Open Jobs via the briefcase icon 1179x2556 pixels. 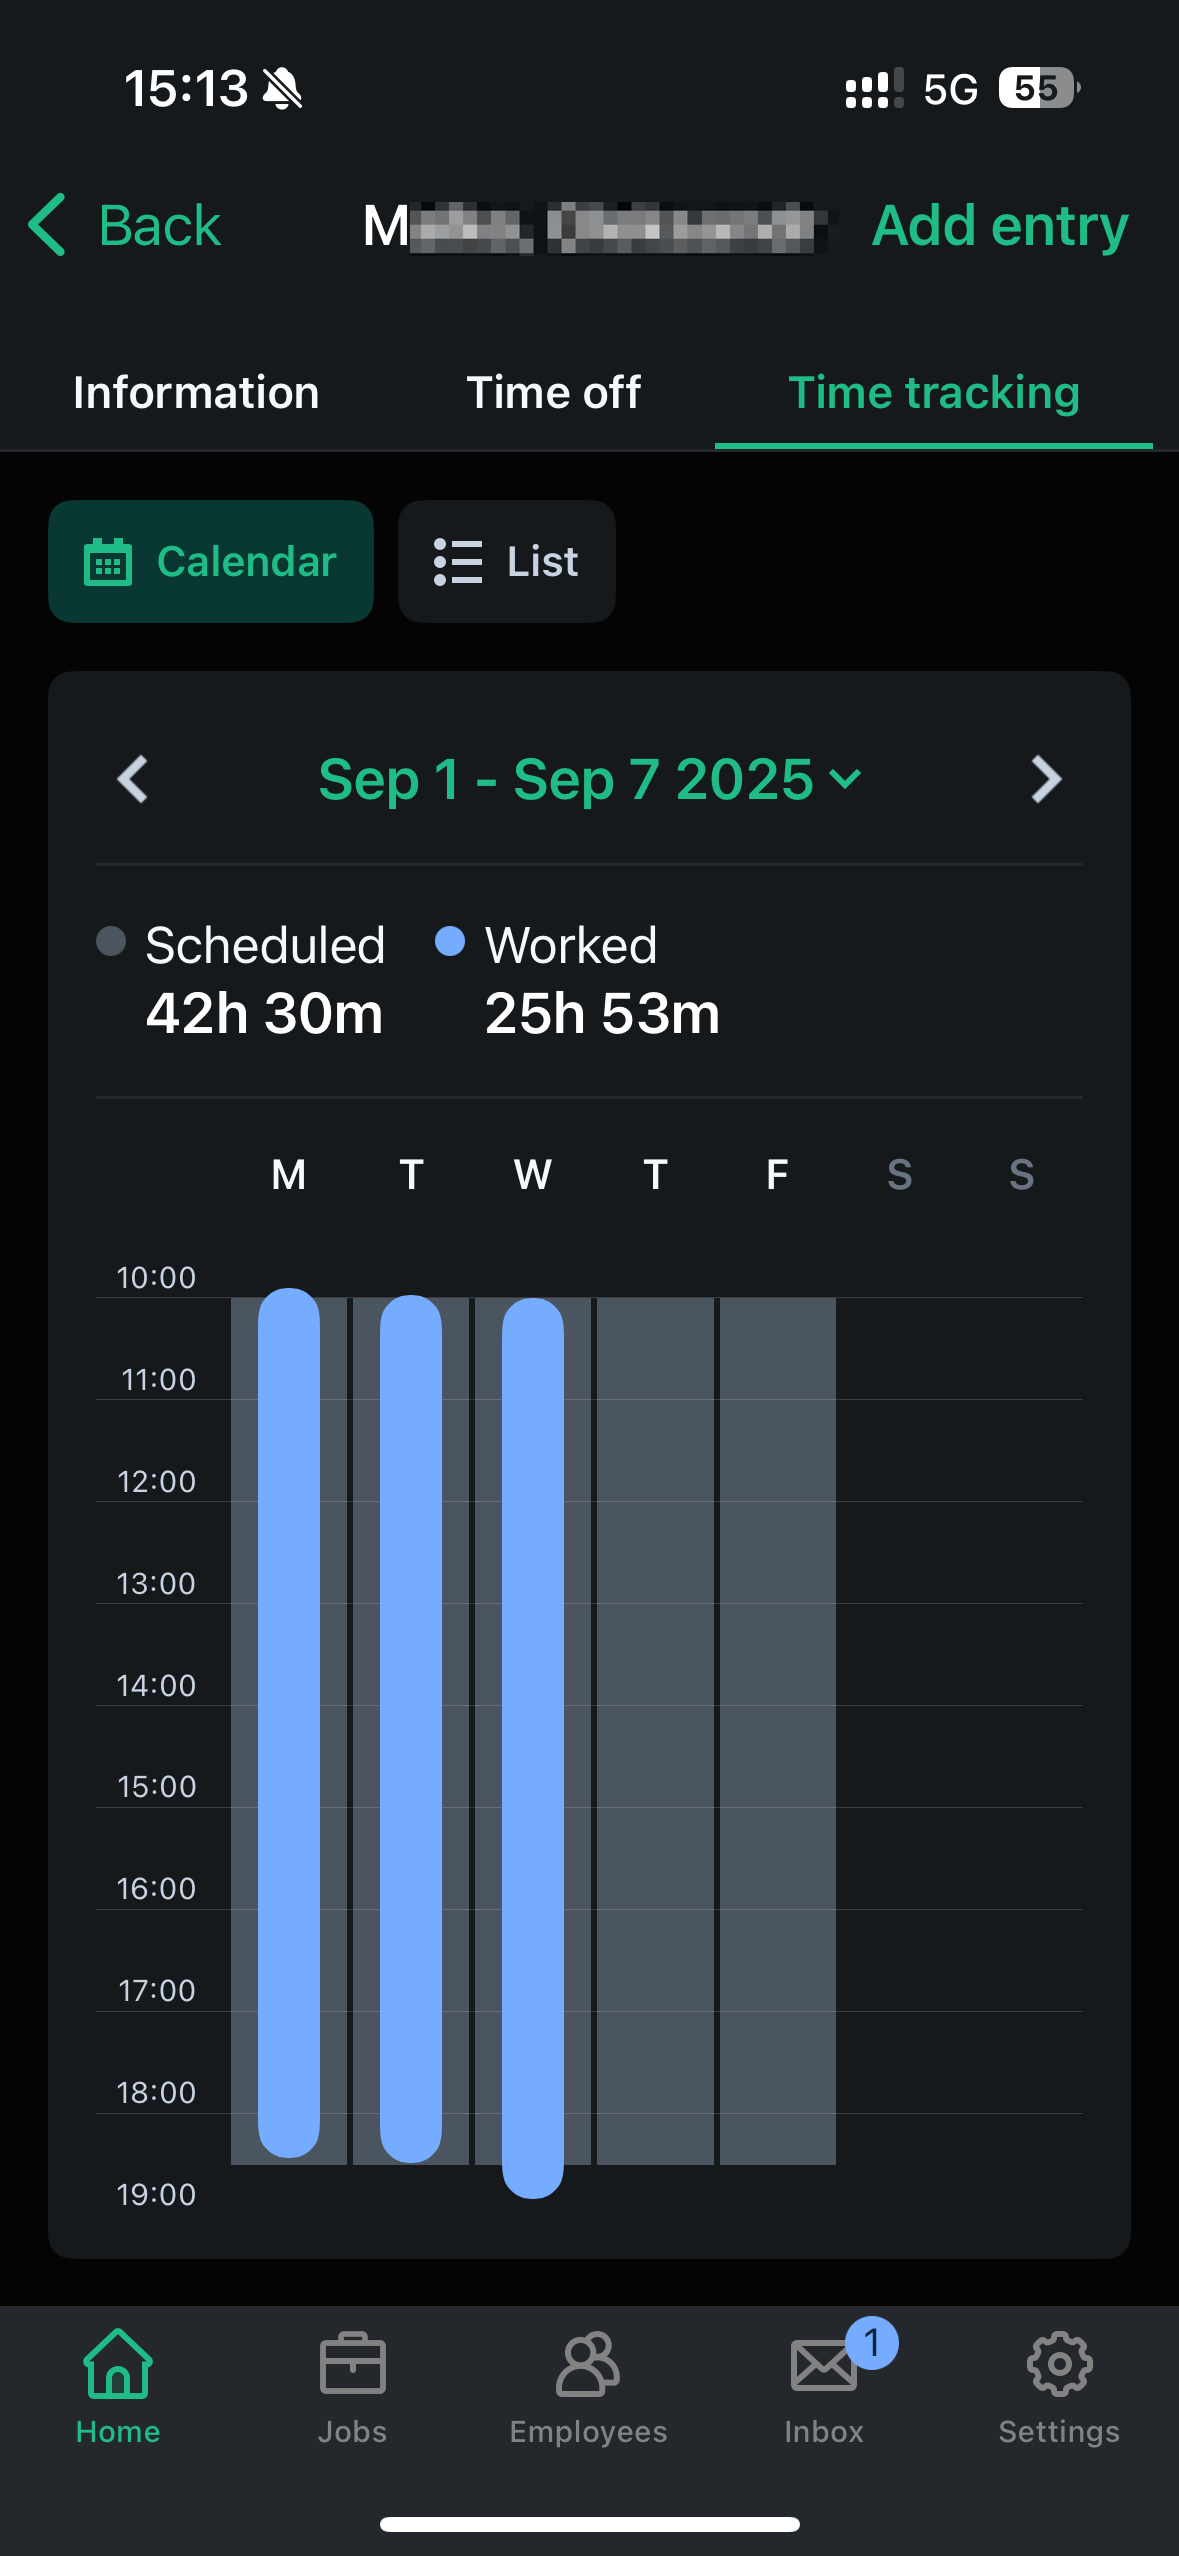[x=352, y=2364]
